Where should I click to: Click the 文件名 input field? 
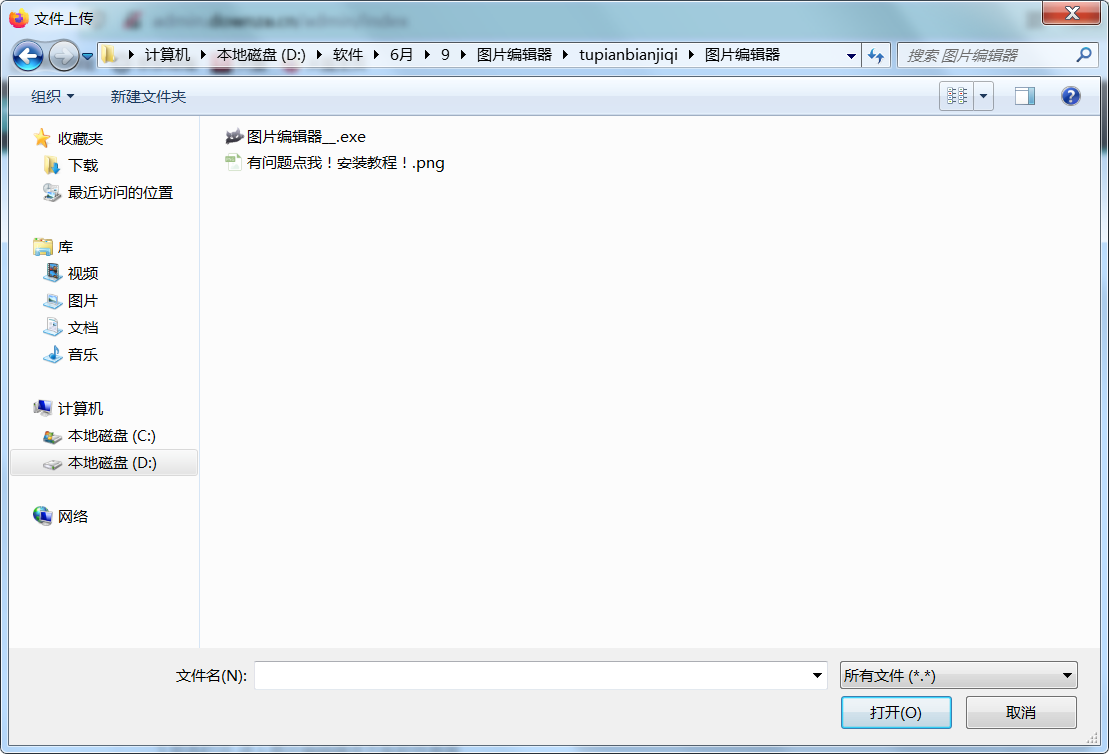pos(535,676)
